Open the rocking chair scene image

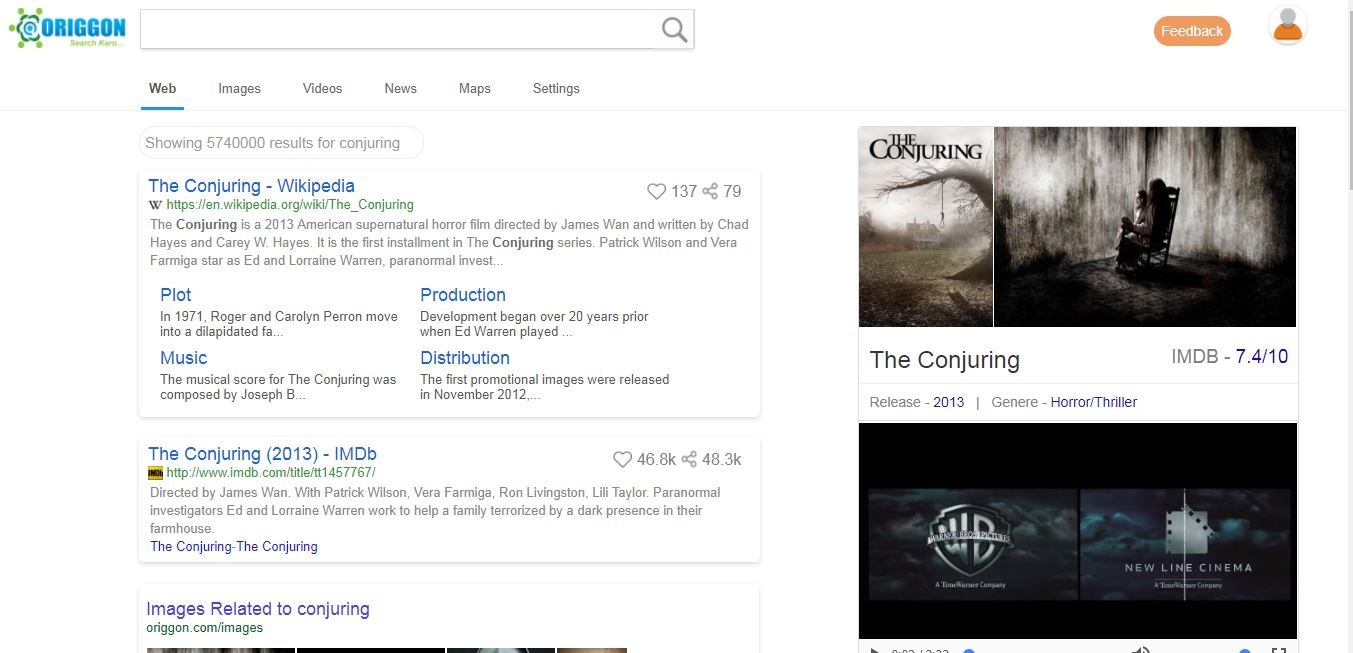click(1145, 226)
